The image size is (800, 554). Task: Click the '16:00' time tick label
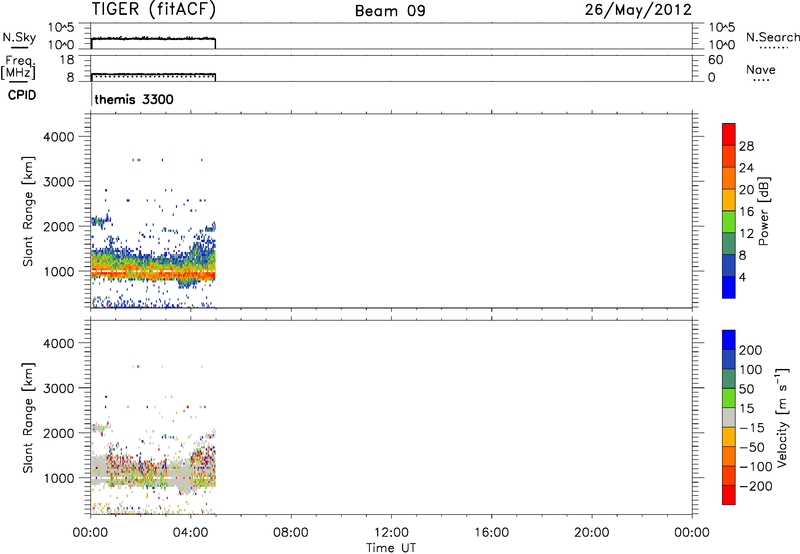click(x=491, y=533)
